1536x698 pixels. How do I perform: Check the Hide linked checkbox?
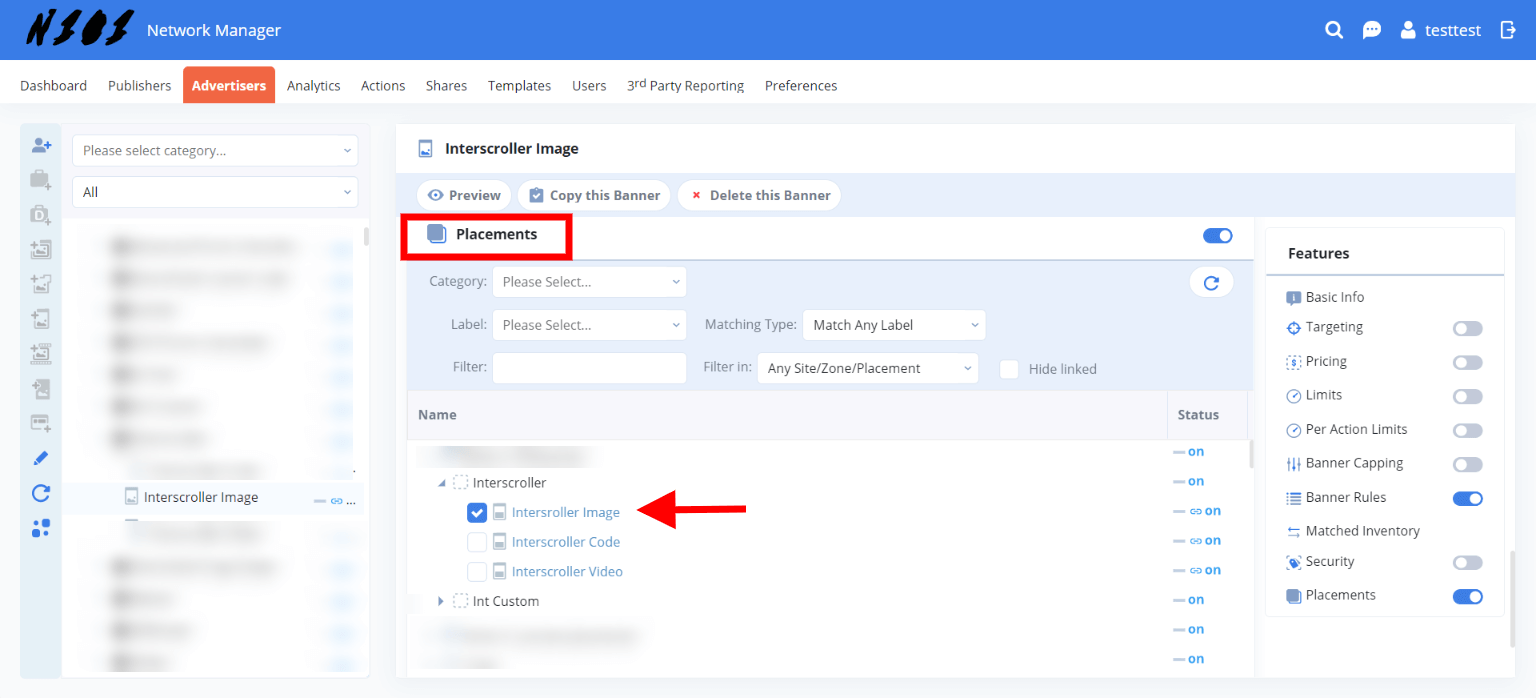[1010, 369]
